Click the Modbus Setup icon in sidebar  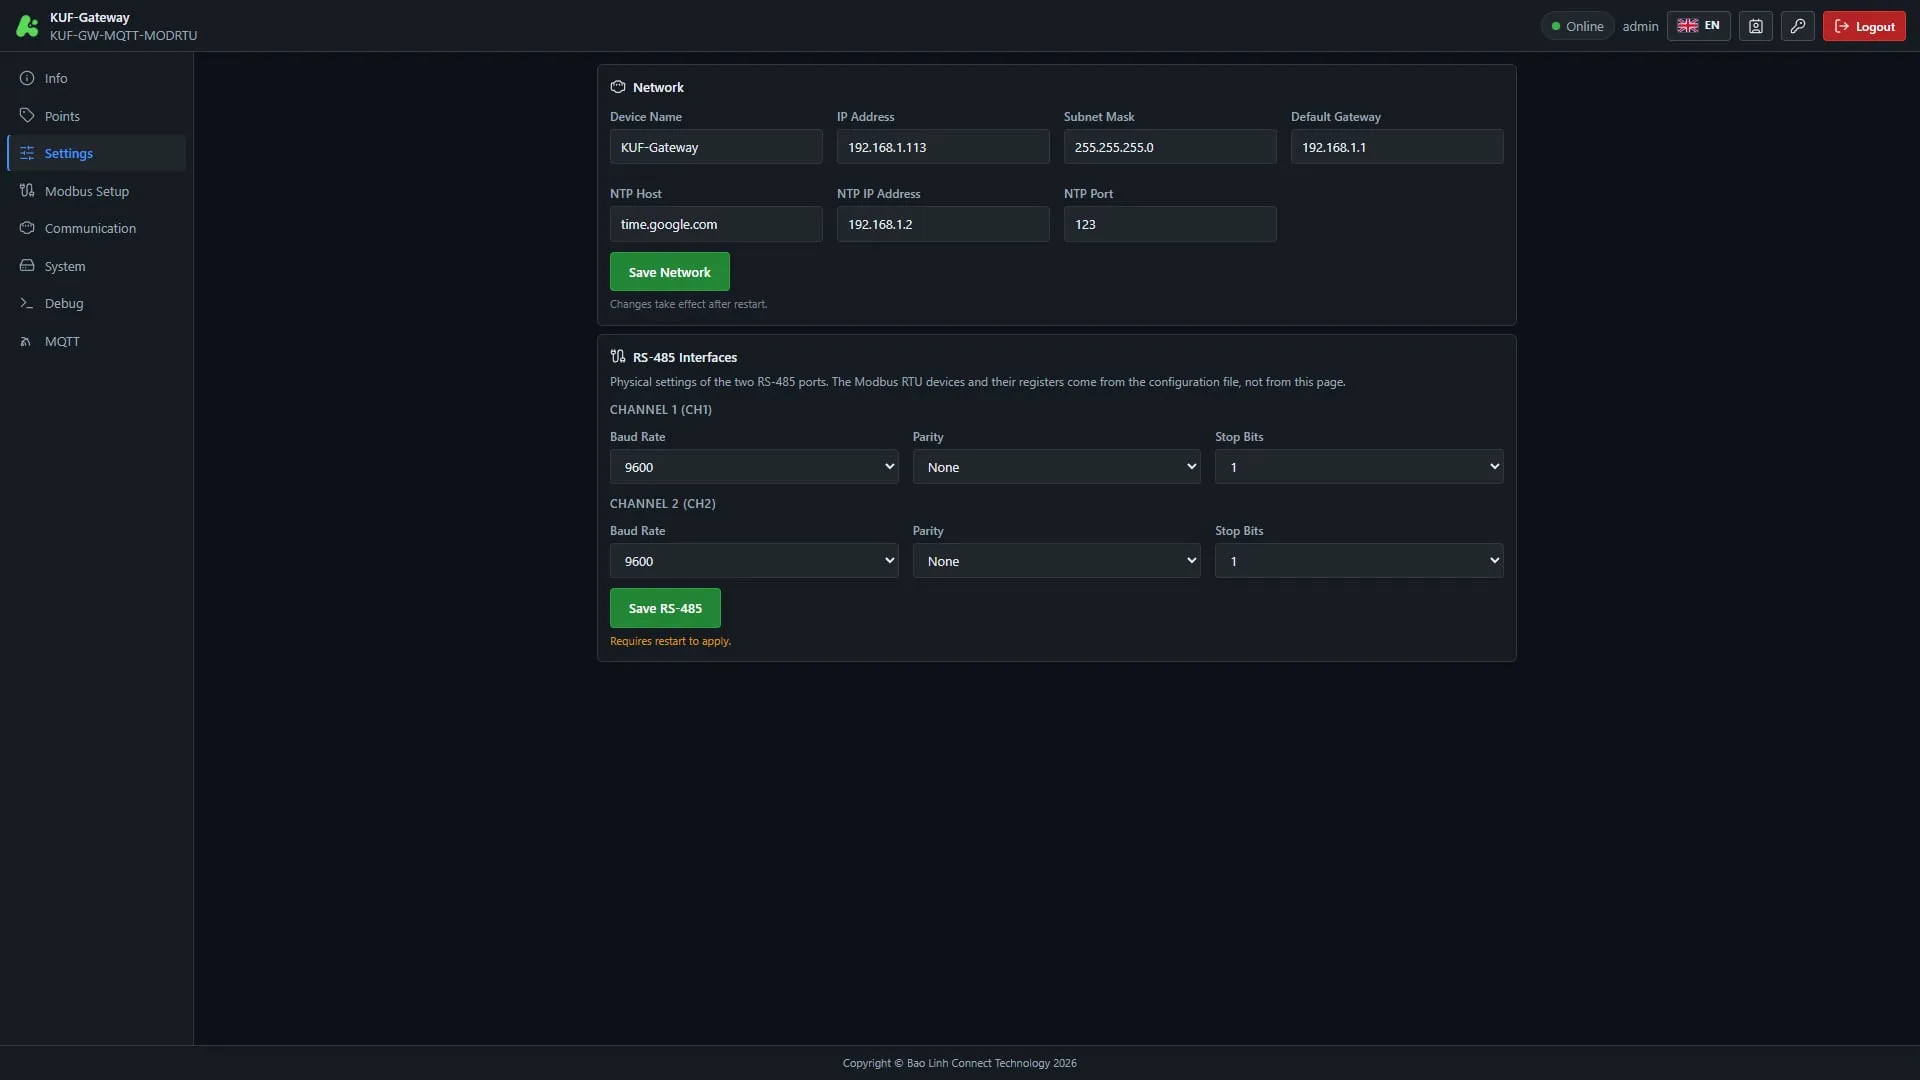[x=27, y=191]
